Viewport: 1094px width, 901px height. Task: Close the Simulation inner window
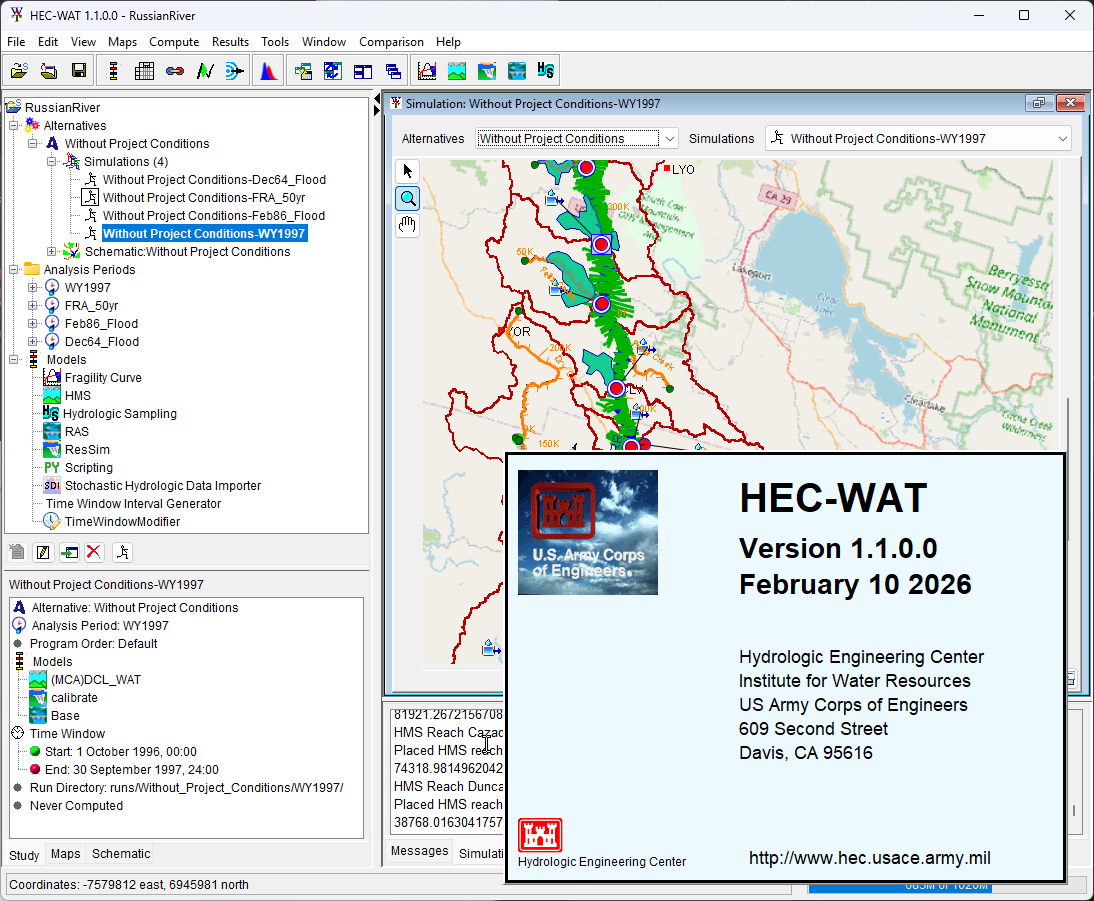tap(1070, 103)
